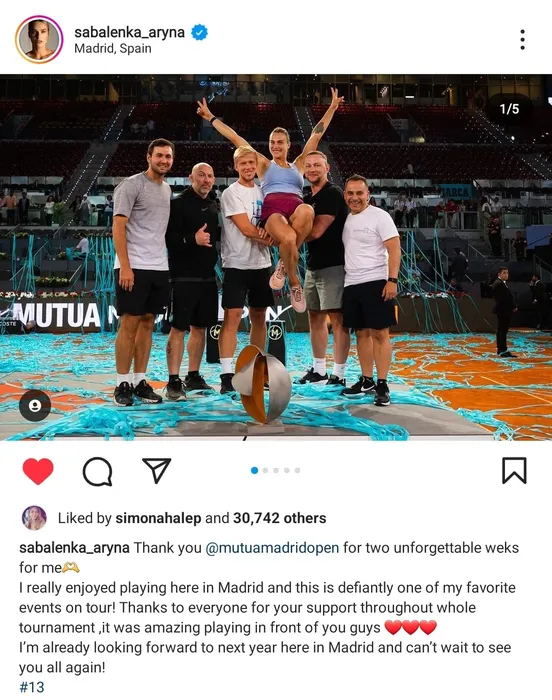Unlike the post via red heart icon
The width and height of the screenshot is (552, 700).
[38, 471]
